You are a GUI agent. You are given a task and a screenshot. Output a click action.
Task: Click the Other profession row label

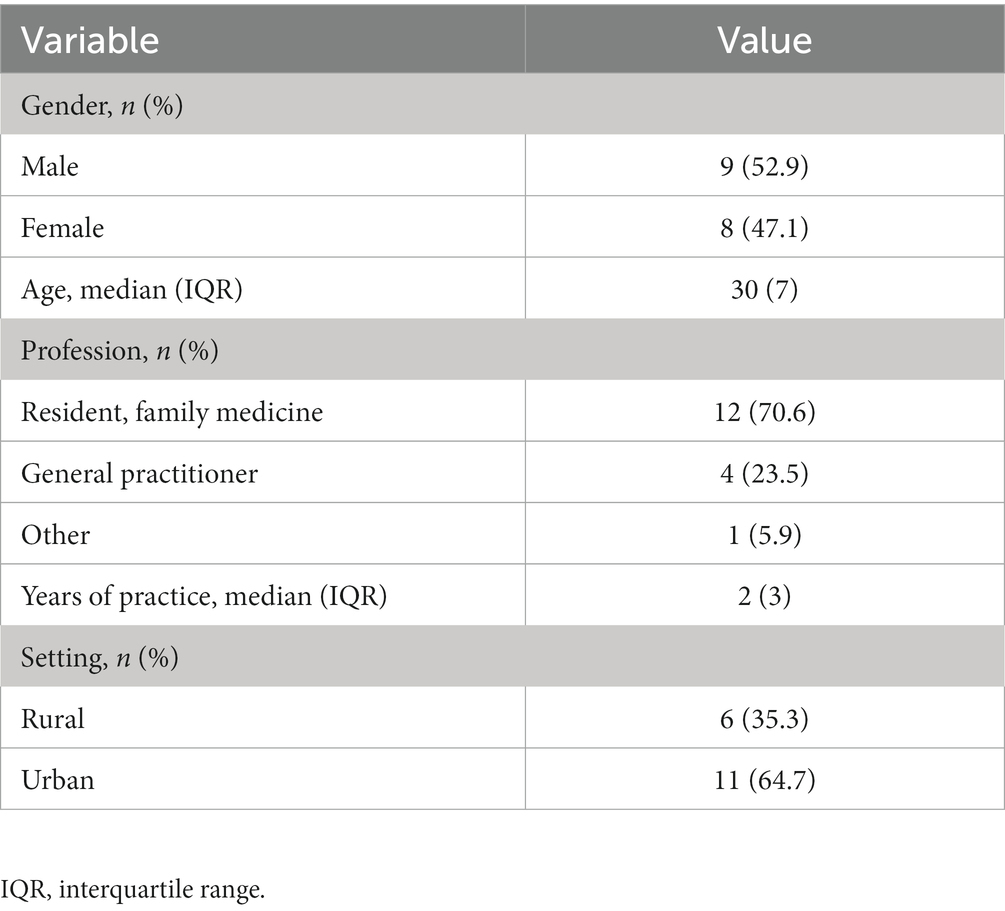tap(55, 535)
